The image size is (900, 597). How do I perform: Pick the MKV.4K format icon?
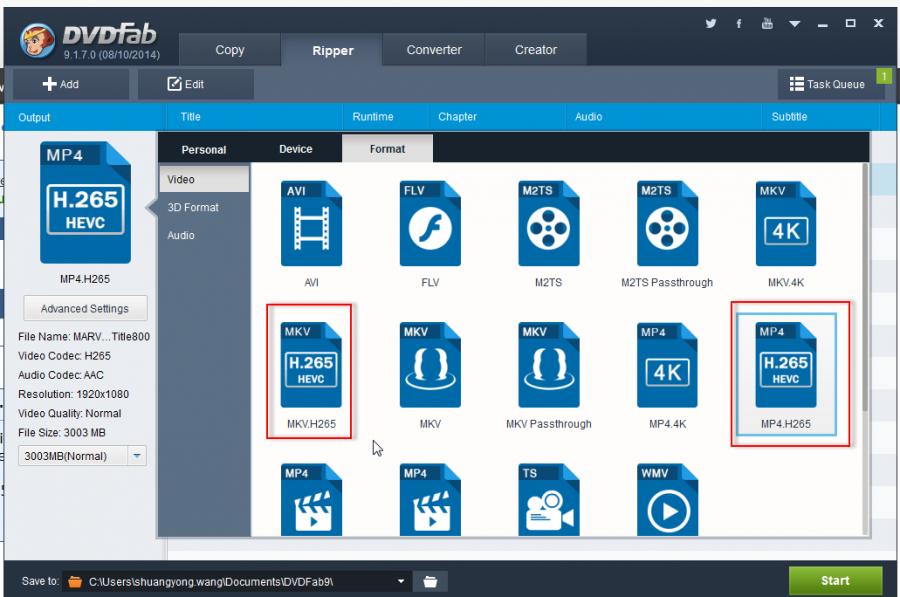(786, 224)
